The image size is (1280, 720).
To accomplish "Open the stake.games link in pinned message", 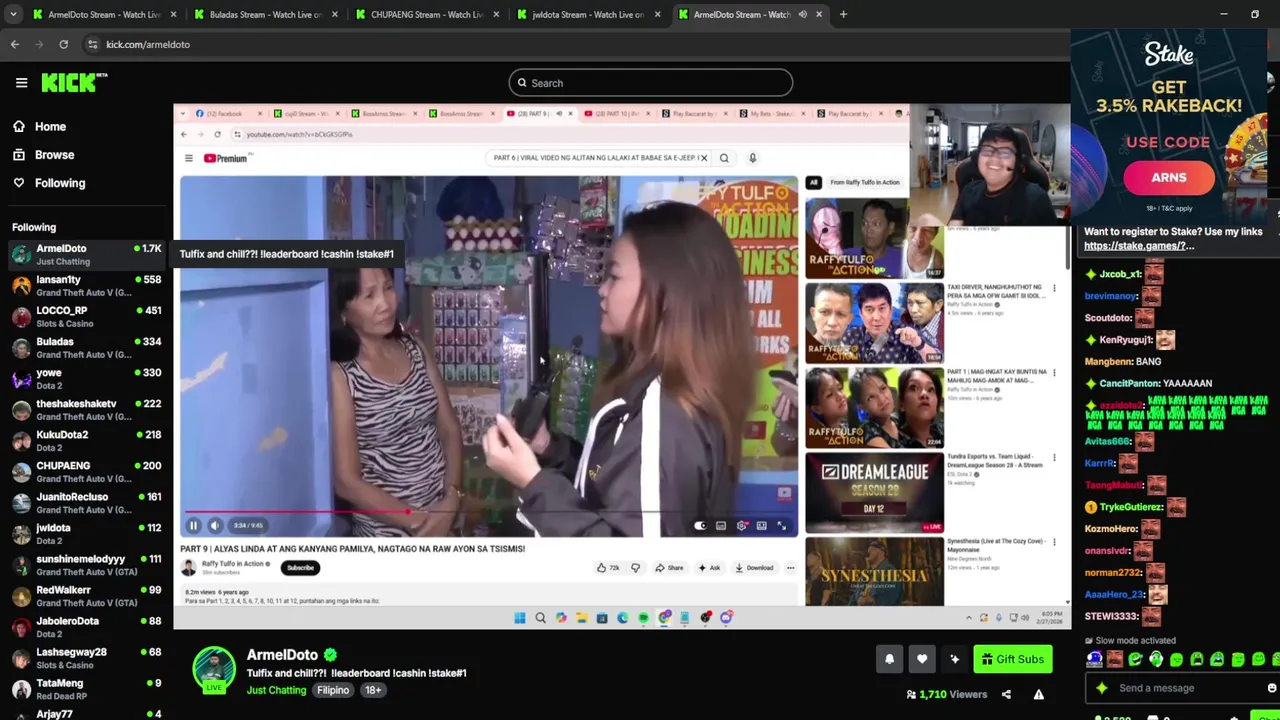I will [1139, 246].
